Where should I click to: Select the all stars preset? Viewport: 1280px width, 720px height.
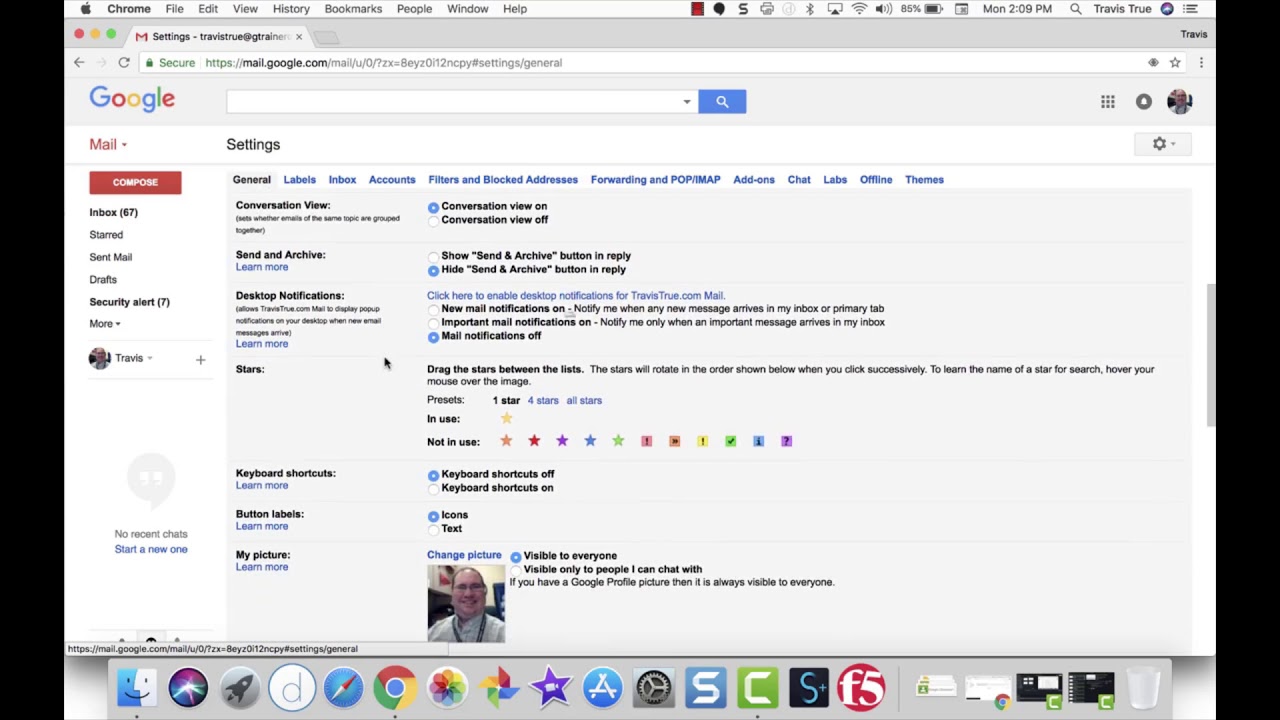click(x=584, y=400)
